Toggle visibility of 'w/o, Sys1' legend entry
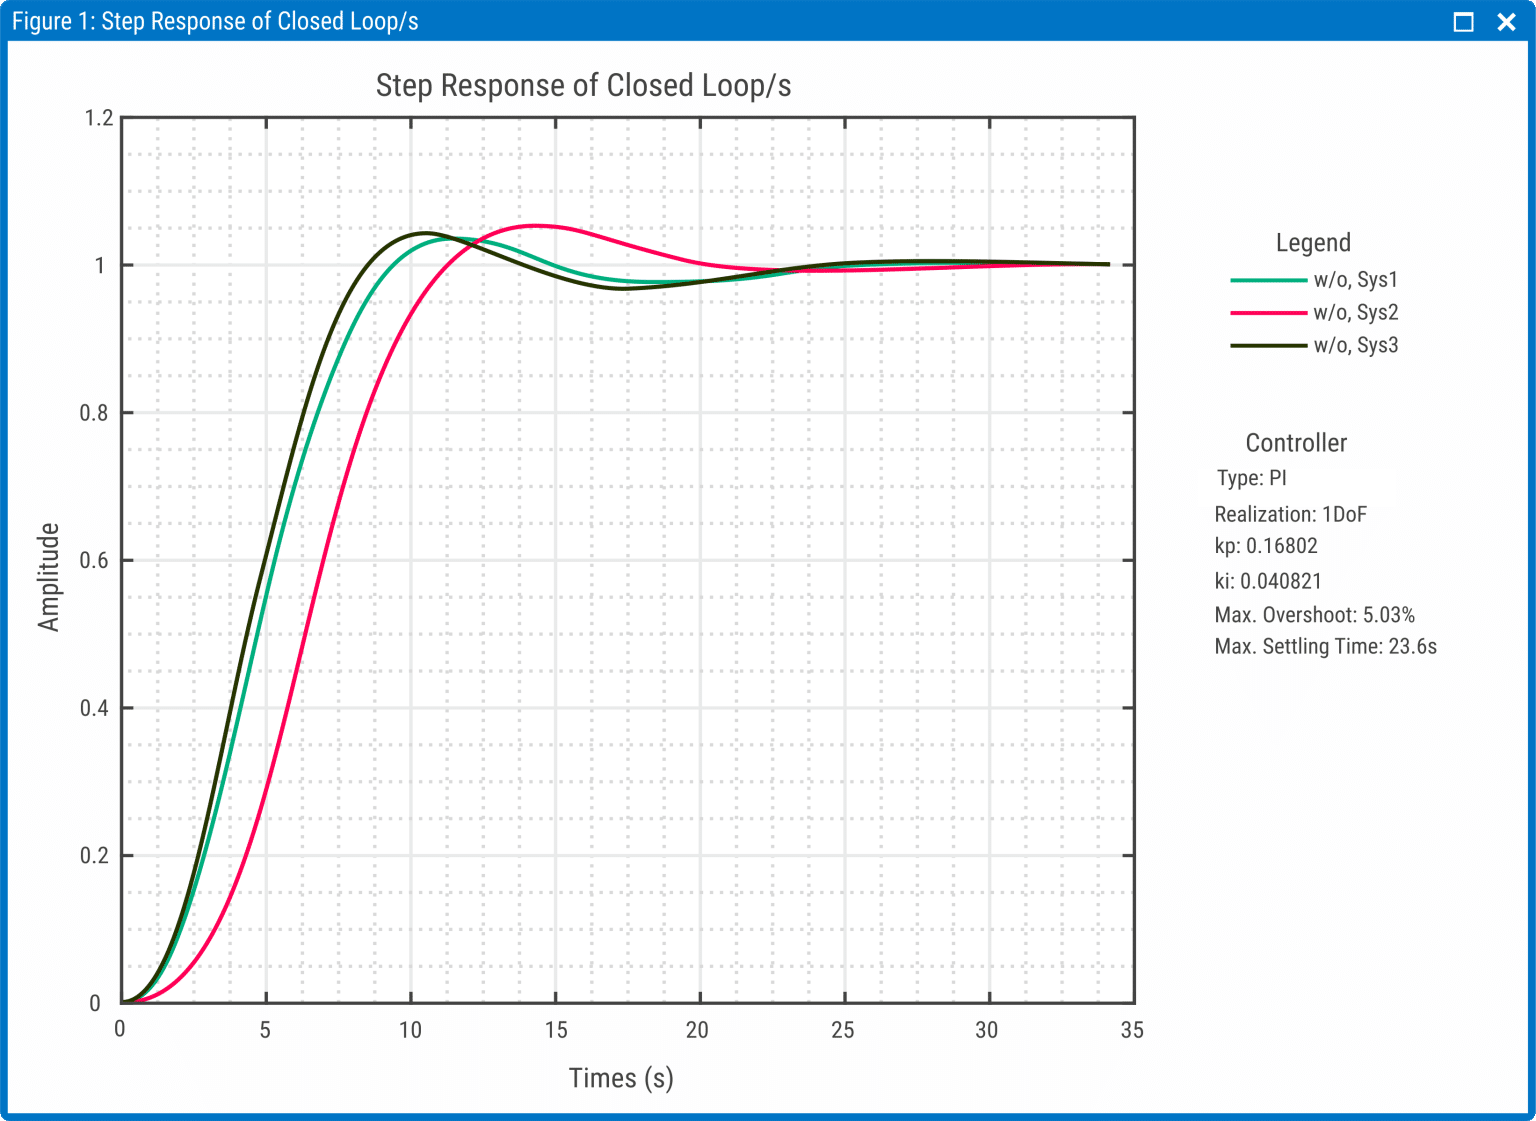This screenshot has height=1121, width=1536. [1358, 281]
